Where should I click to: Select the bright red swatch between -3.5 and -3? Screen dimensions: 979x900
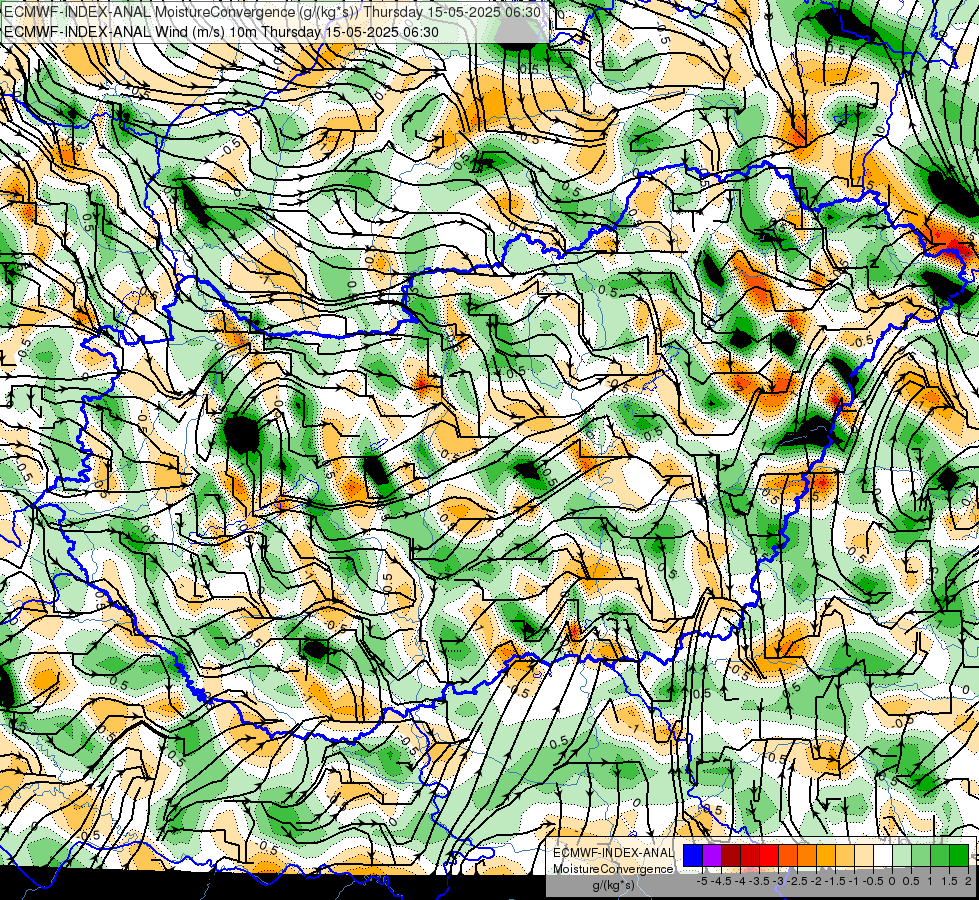(x=769, y=855)
